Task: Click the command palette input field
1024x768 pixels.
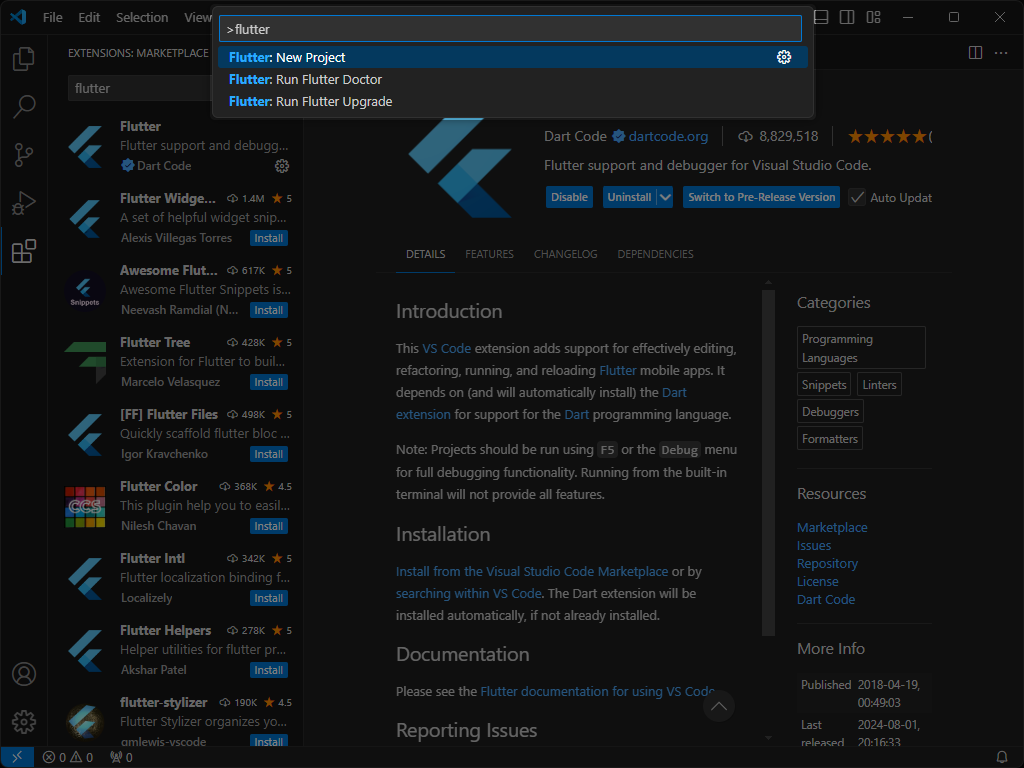Action: click(x=510, y=29)
